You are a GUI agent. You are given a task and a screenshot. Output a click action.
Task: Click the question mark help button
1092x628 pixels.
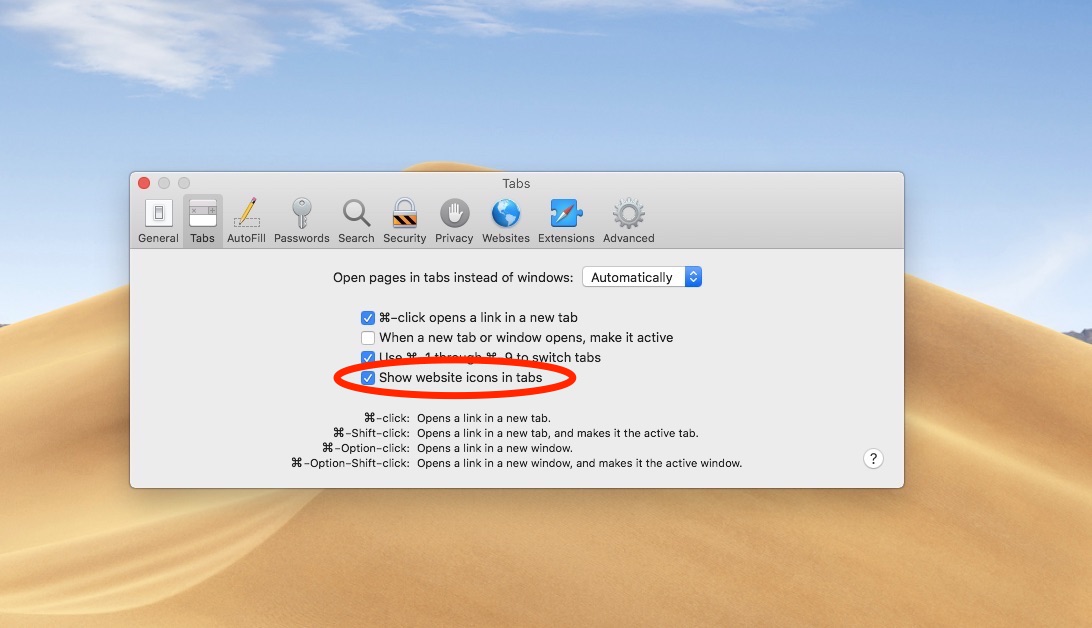tap(873, 459)
